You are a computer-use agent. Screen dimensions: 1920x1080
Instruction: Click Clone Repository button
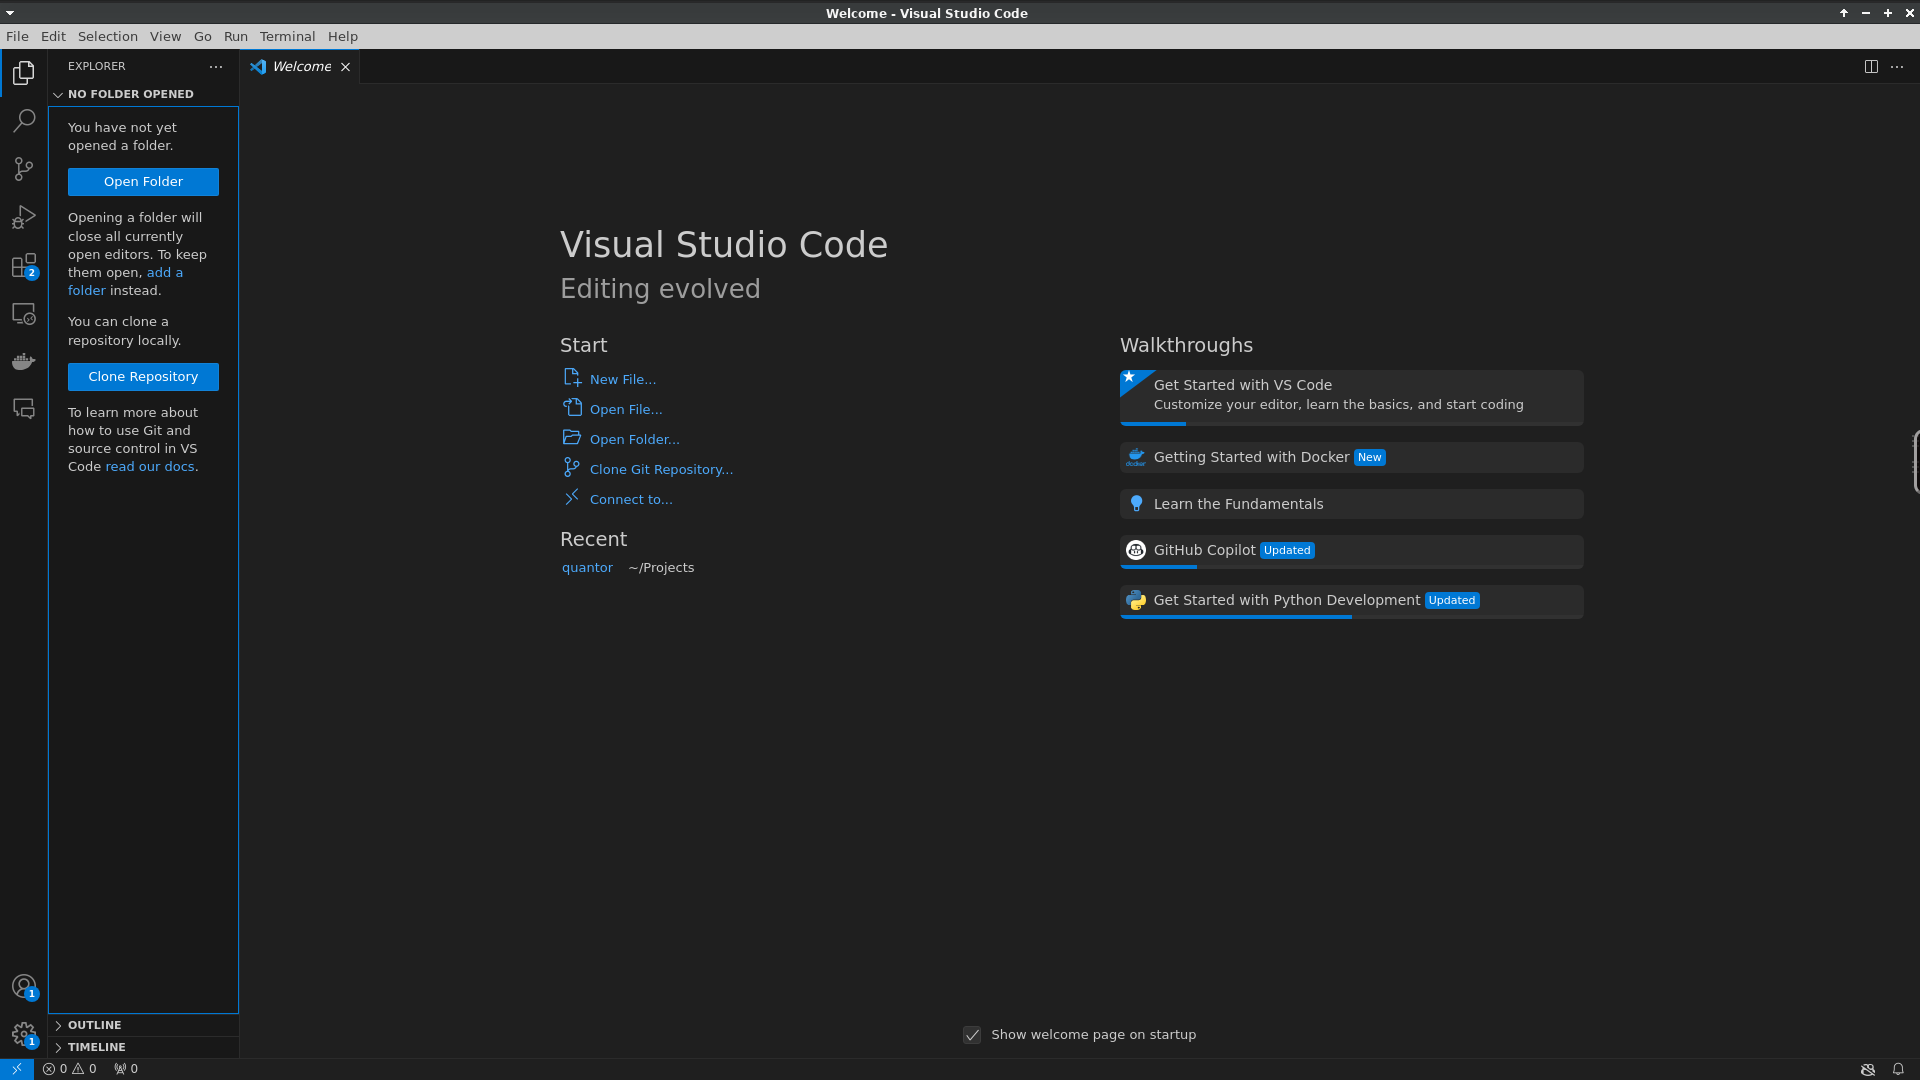142,376
